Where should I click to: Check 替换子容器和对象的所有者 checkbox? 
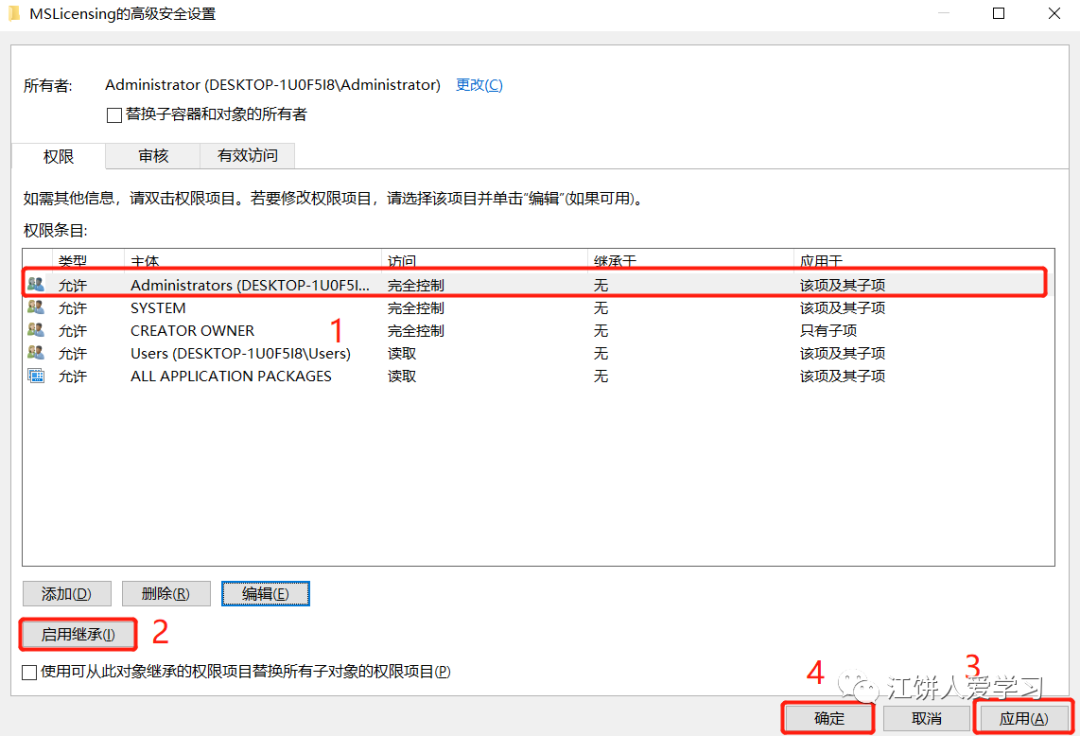pos(114,115)
